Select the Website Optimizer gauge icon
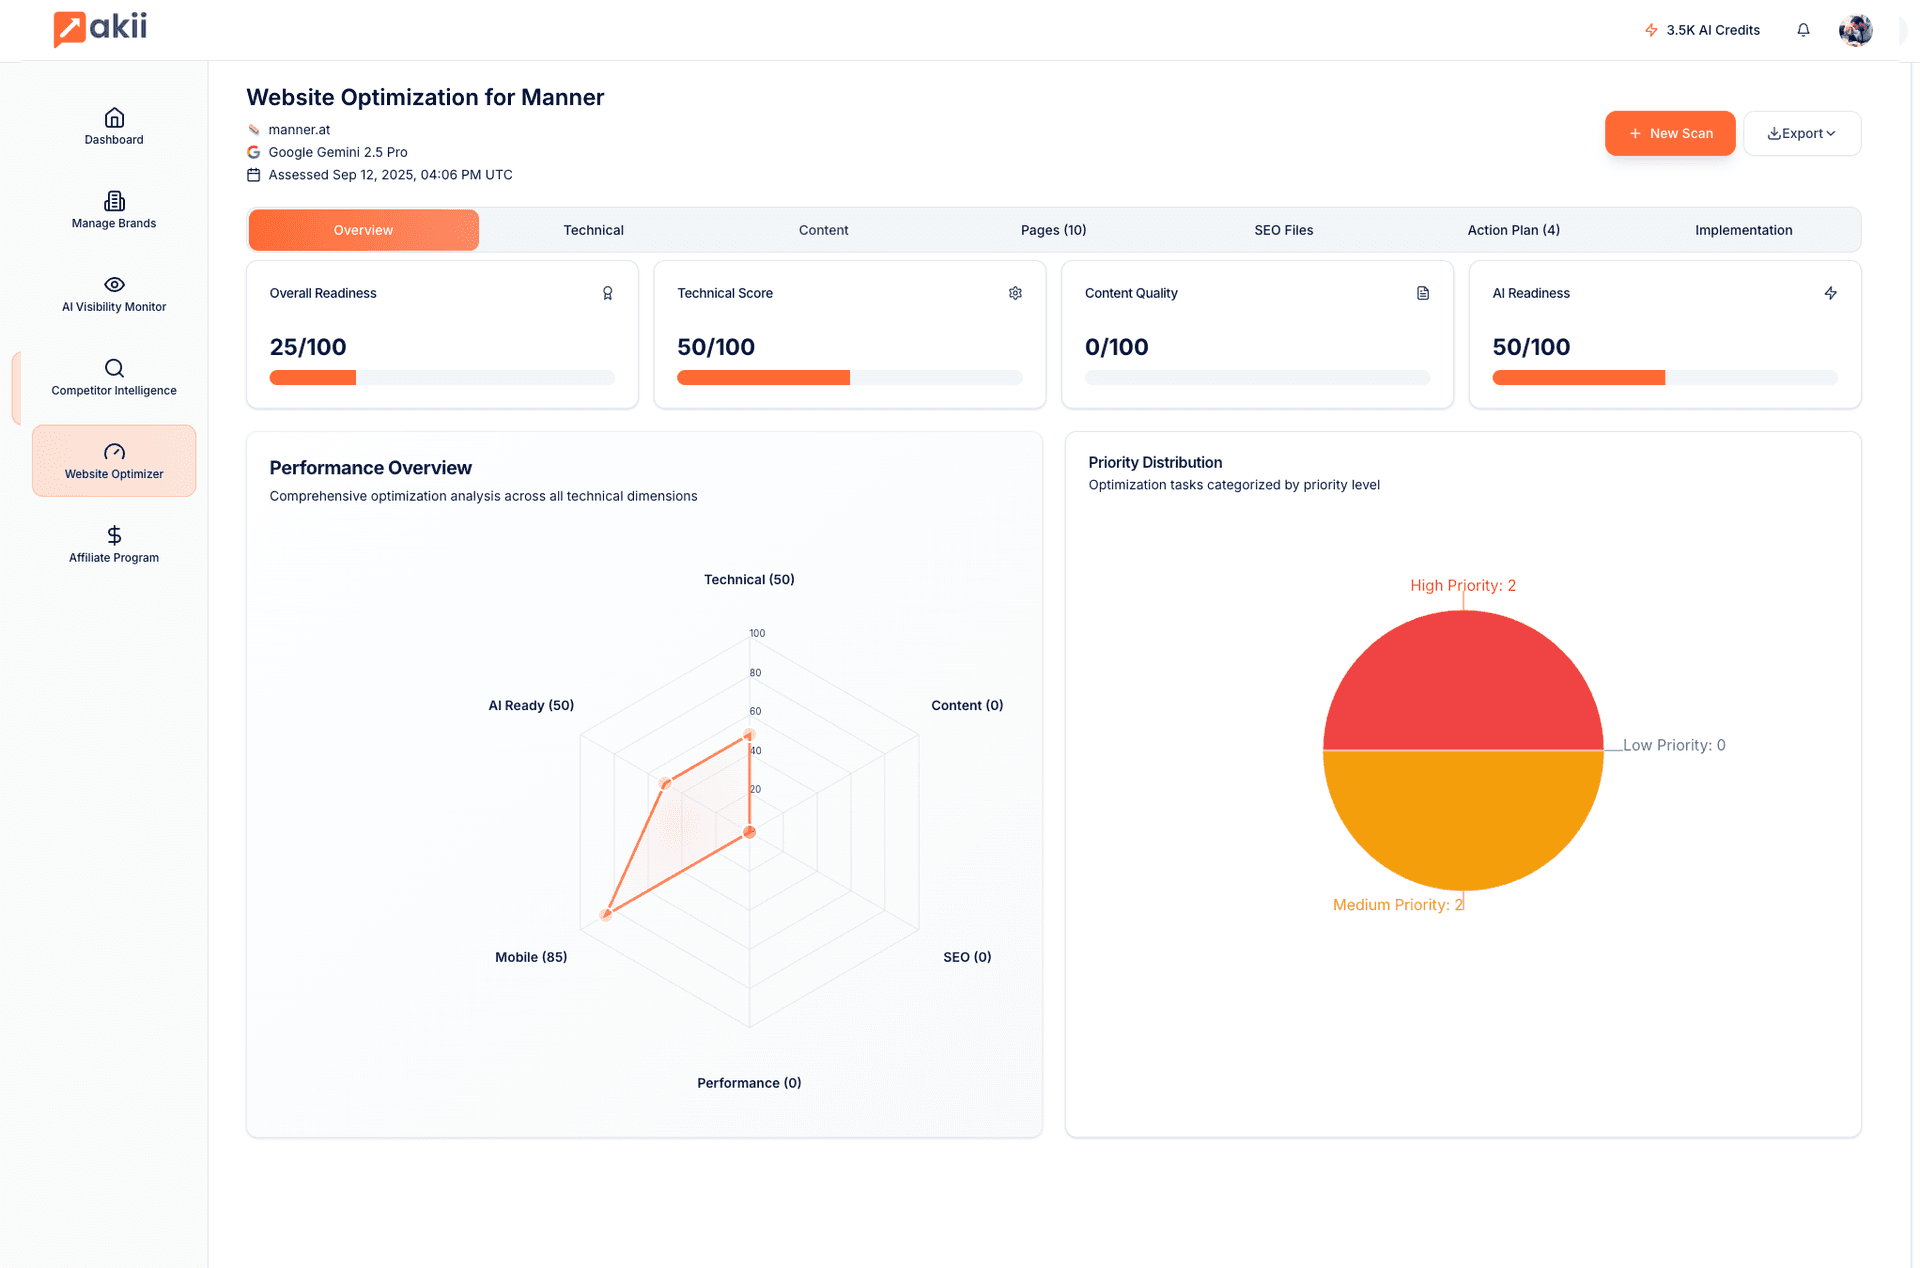The width and height of the screenshot is (1920, 1268). [x=114, y=452]
